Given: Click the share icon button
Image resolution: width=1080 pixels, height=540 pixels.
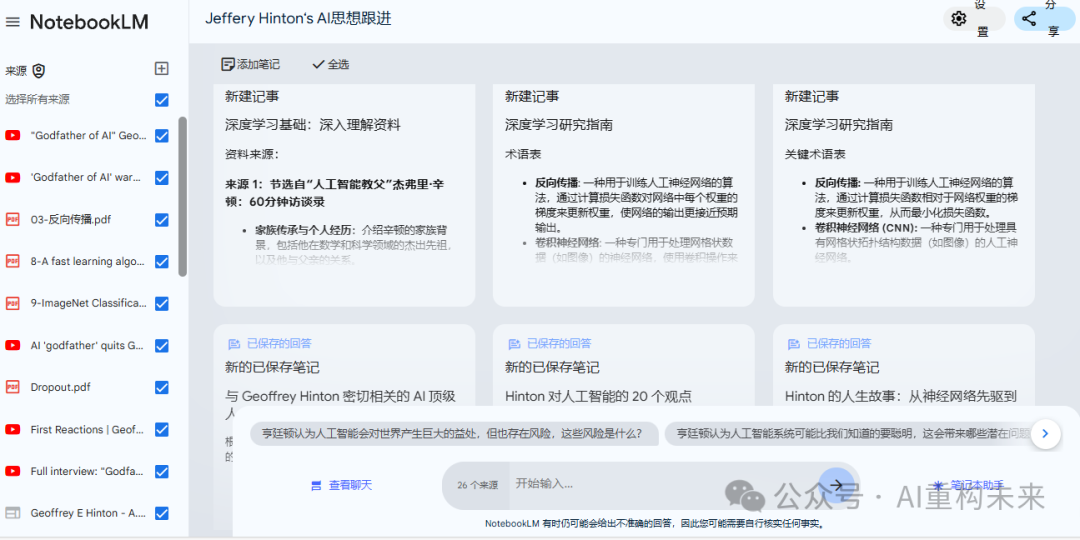Looking at the screenshot, I should click(x=1029, y=19).
